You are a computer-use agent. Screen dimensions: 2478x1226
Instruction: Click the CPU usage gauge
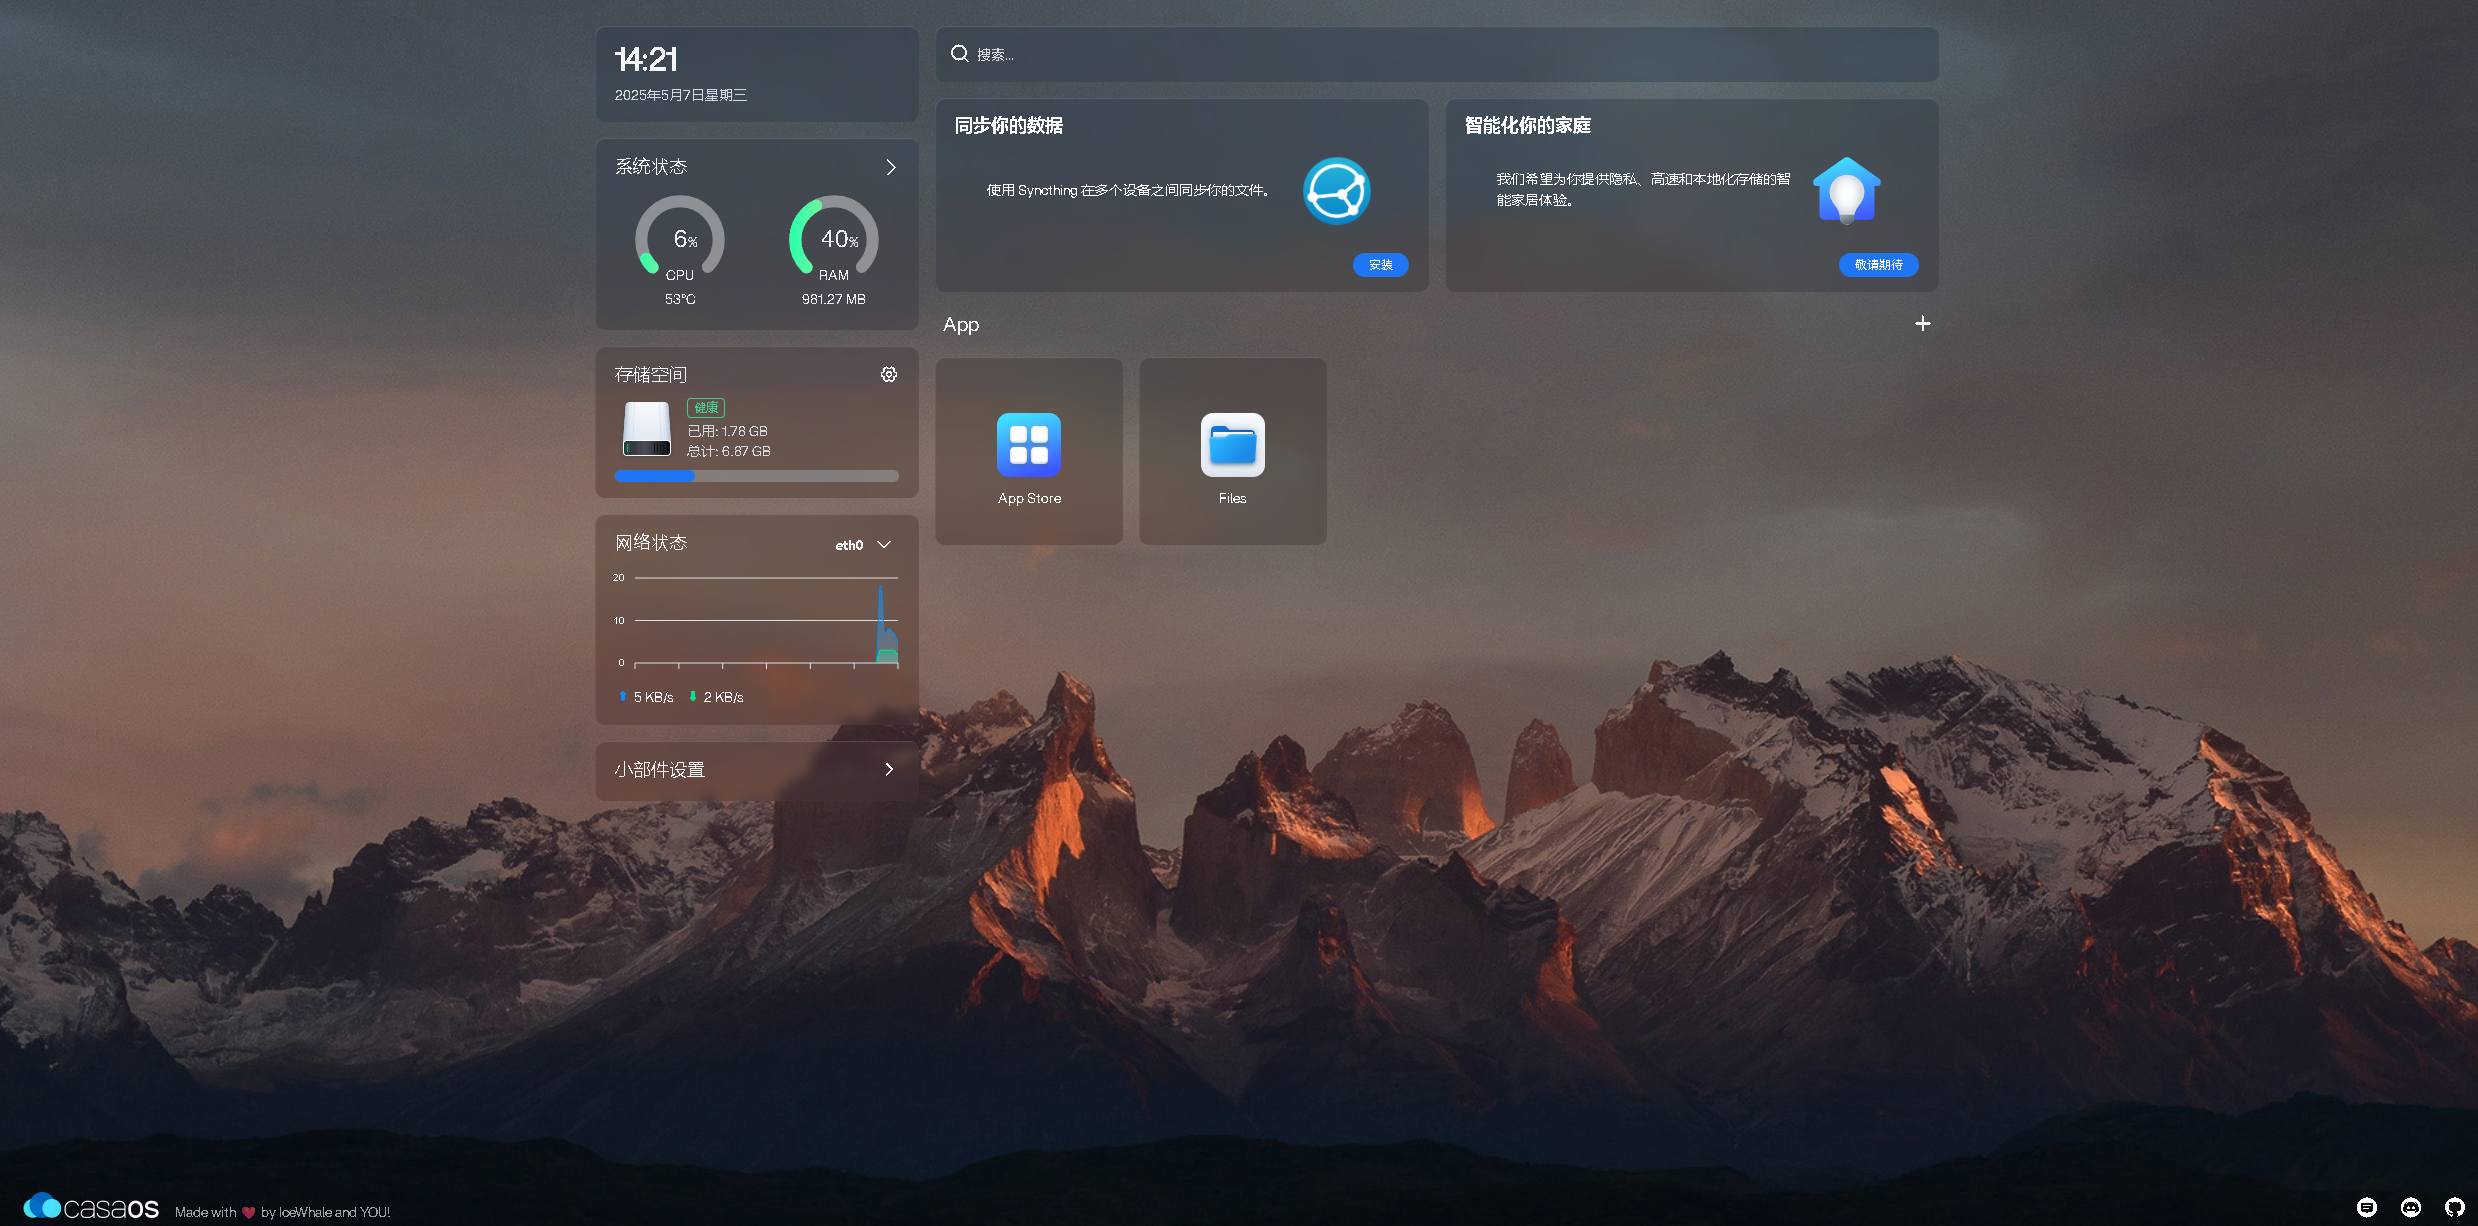pos(680,239)
